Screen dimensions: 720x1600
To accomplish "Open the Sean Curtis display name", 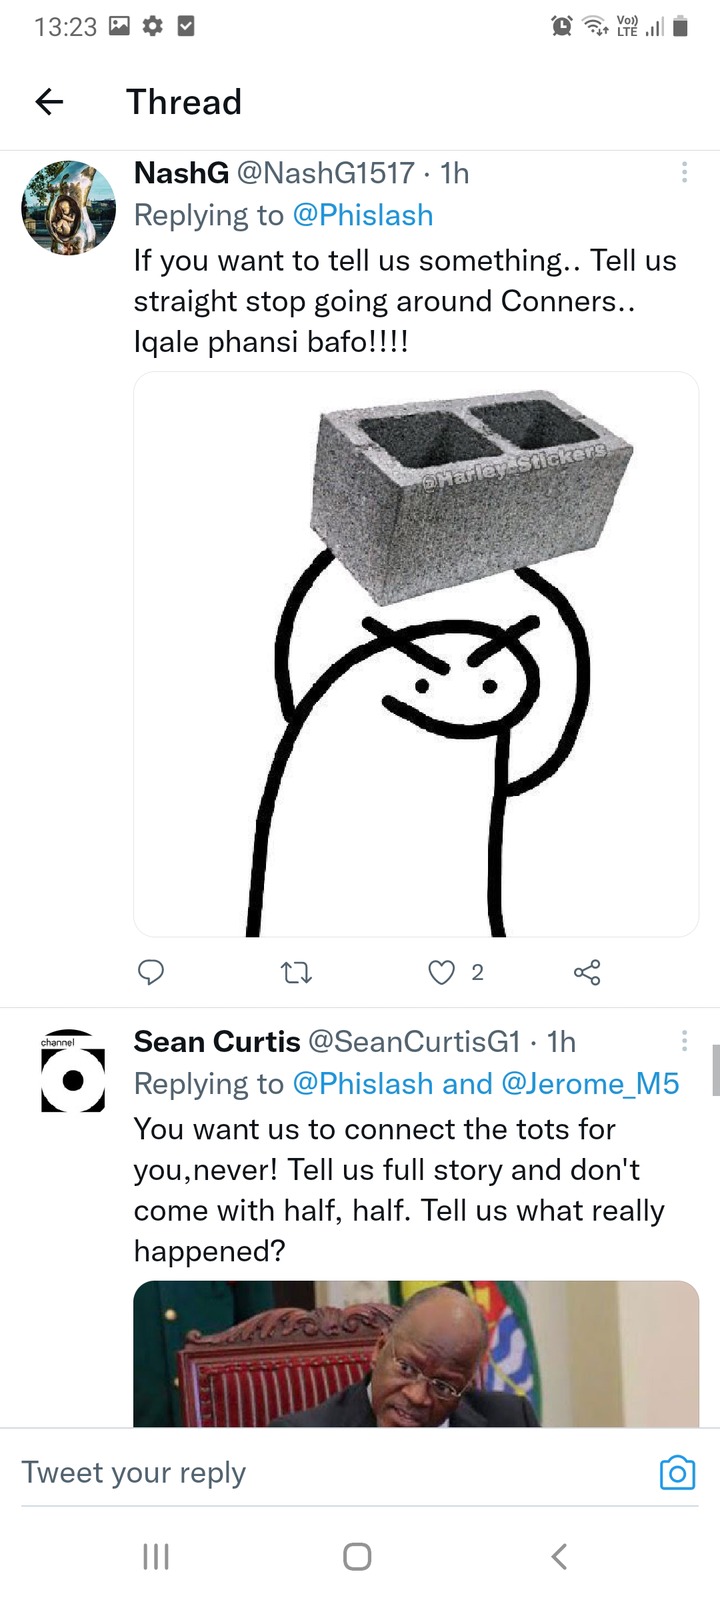I will 217,1042.
